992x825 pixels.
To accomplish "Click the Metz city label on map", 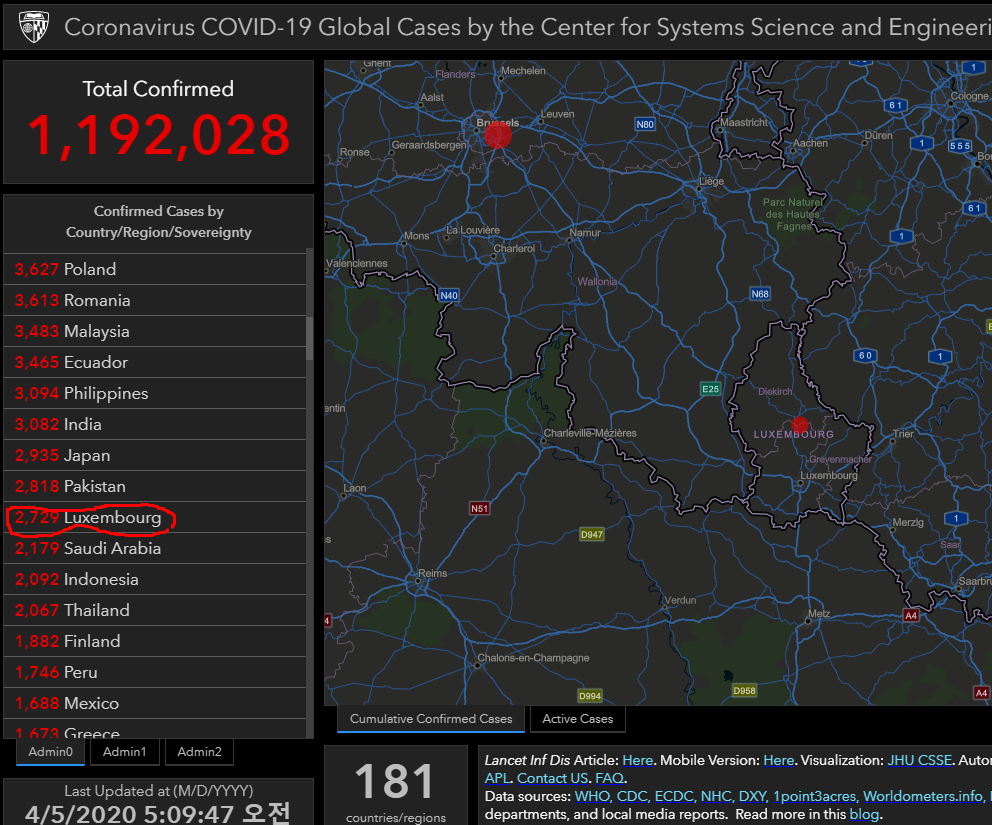I will click(x=819, y=614).
